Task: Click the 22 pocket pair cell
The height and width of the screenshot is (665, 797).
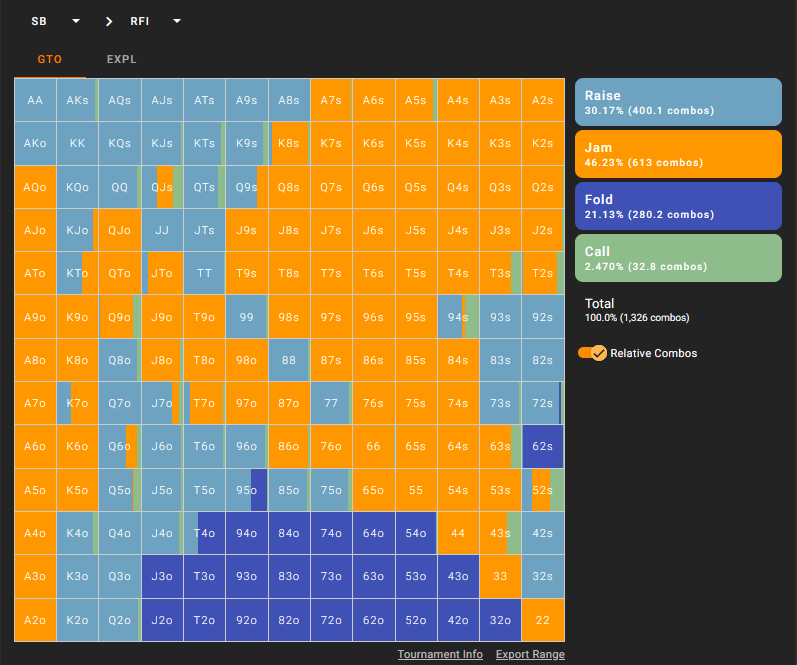Action: point(542,620)
